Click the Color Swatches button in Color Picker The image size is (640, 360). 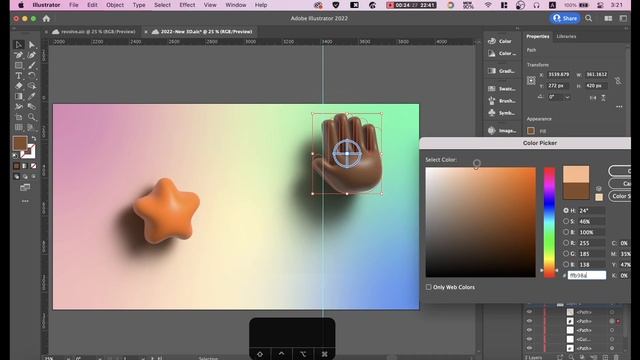[x=620, y=196]
